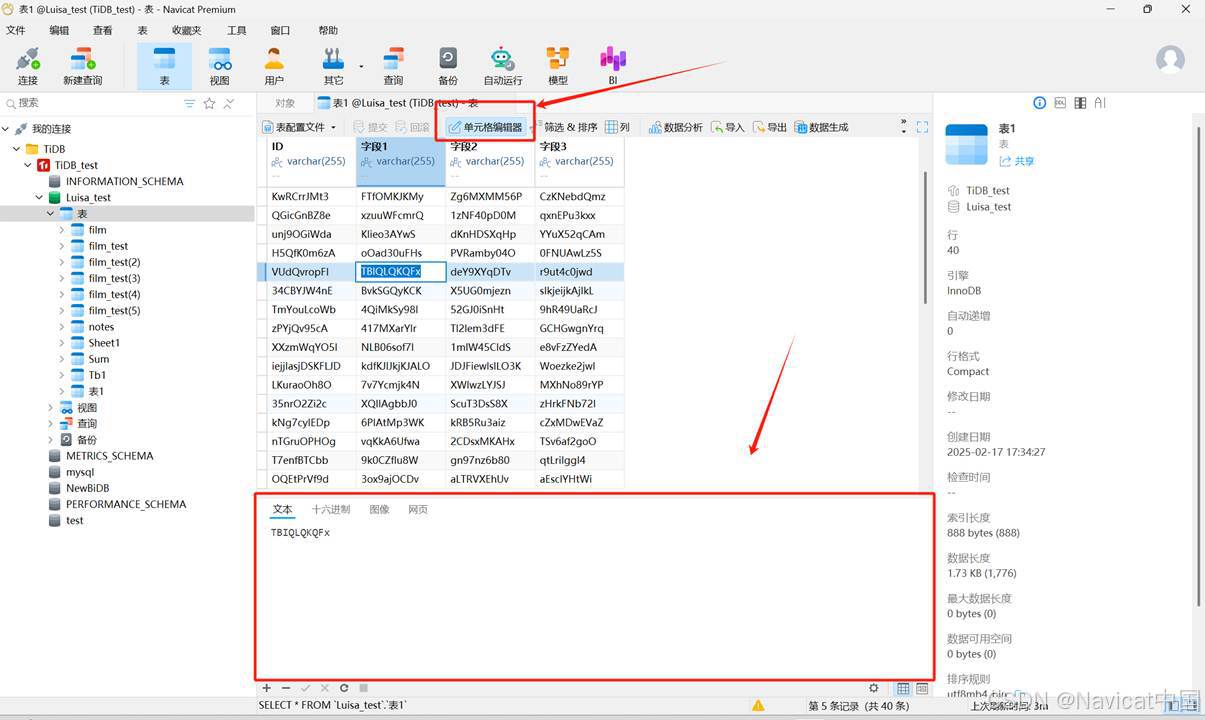Open the column layout panel icon

point(1080,103)
